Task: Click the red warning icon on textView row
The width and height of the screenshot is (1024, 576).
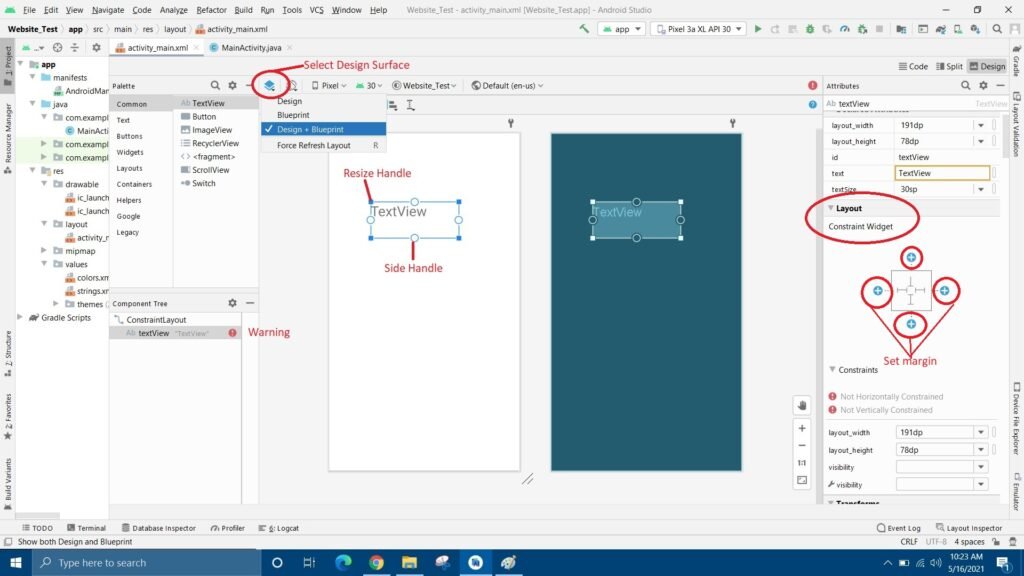Action: click(x=232, y=333)
